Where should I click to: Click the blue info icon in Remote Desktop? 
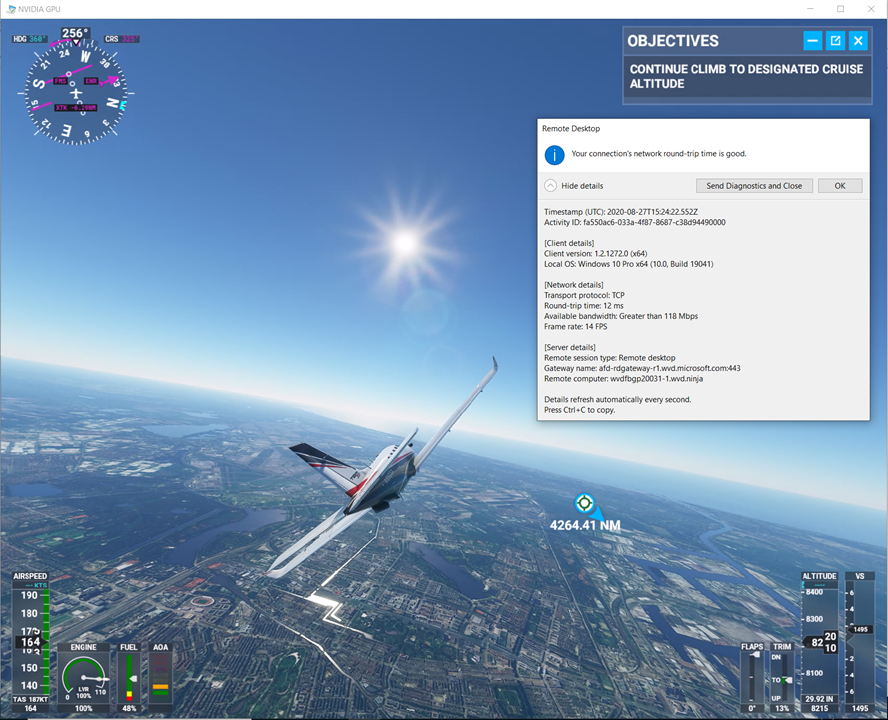tap(554, 155)
